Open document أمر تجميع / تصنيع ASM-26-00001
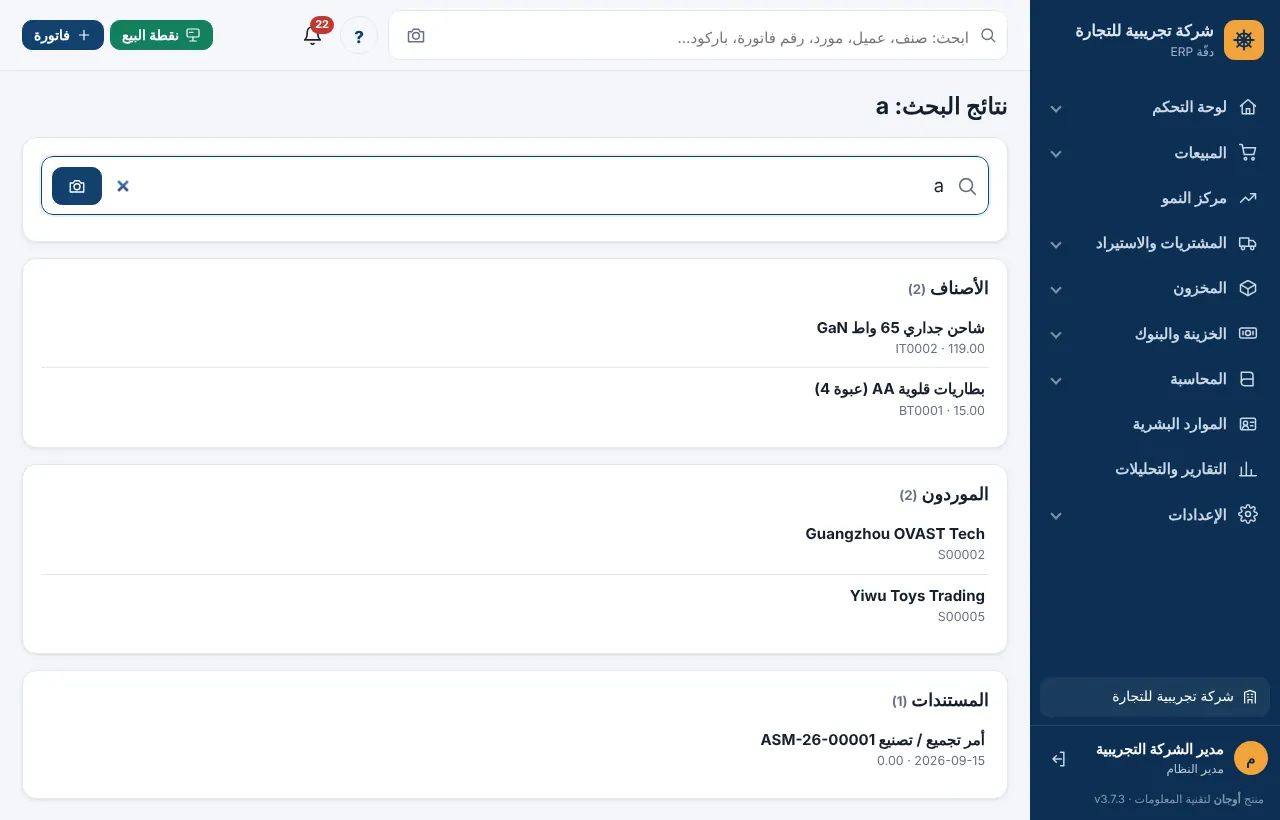 click(x=515, y=749)
